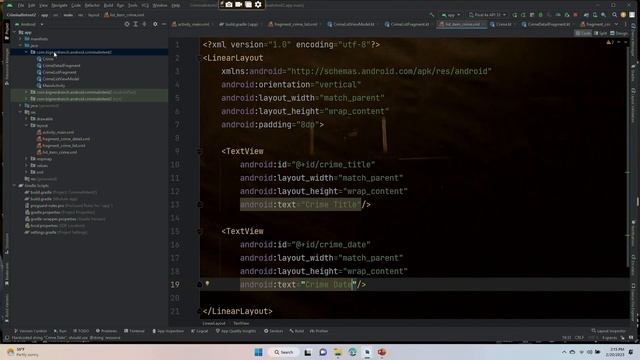Collapse the app module tree node
640x360 pixels.
[15, 32]
